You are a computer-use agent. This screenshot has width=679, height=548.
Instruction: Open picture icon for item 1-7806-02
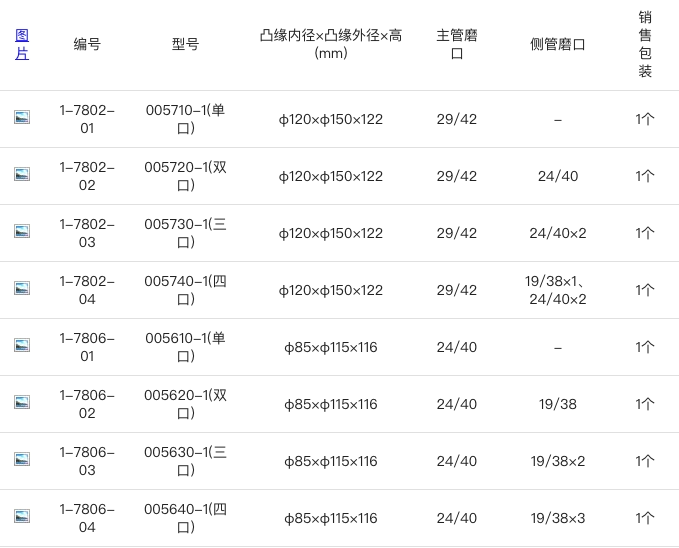coord(22,402)
